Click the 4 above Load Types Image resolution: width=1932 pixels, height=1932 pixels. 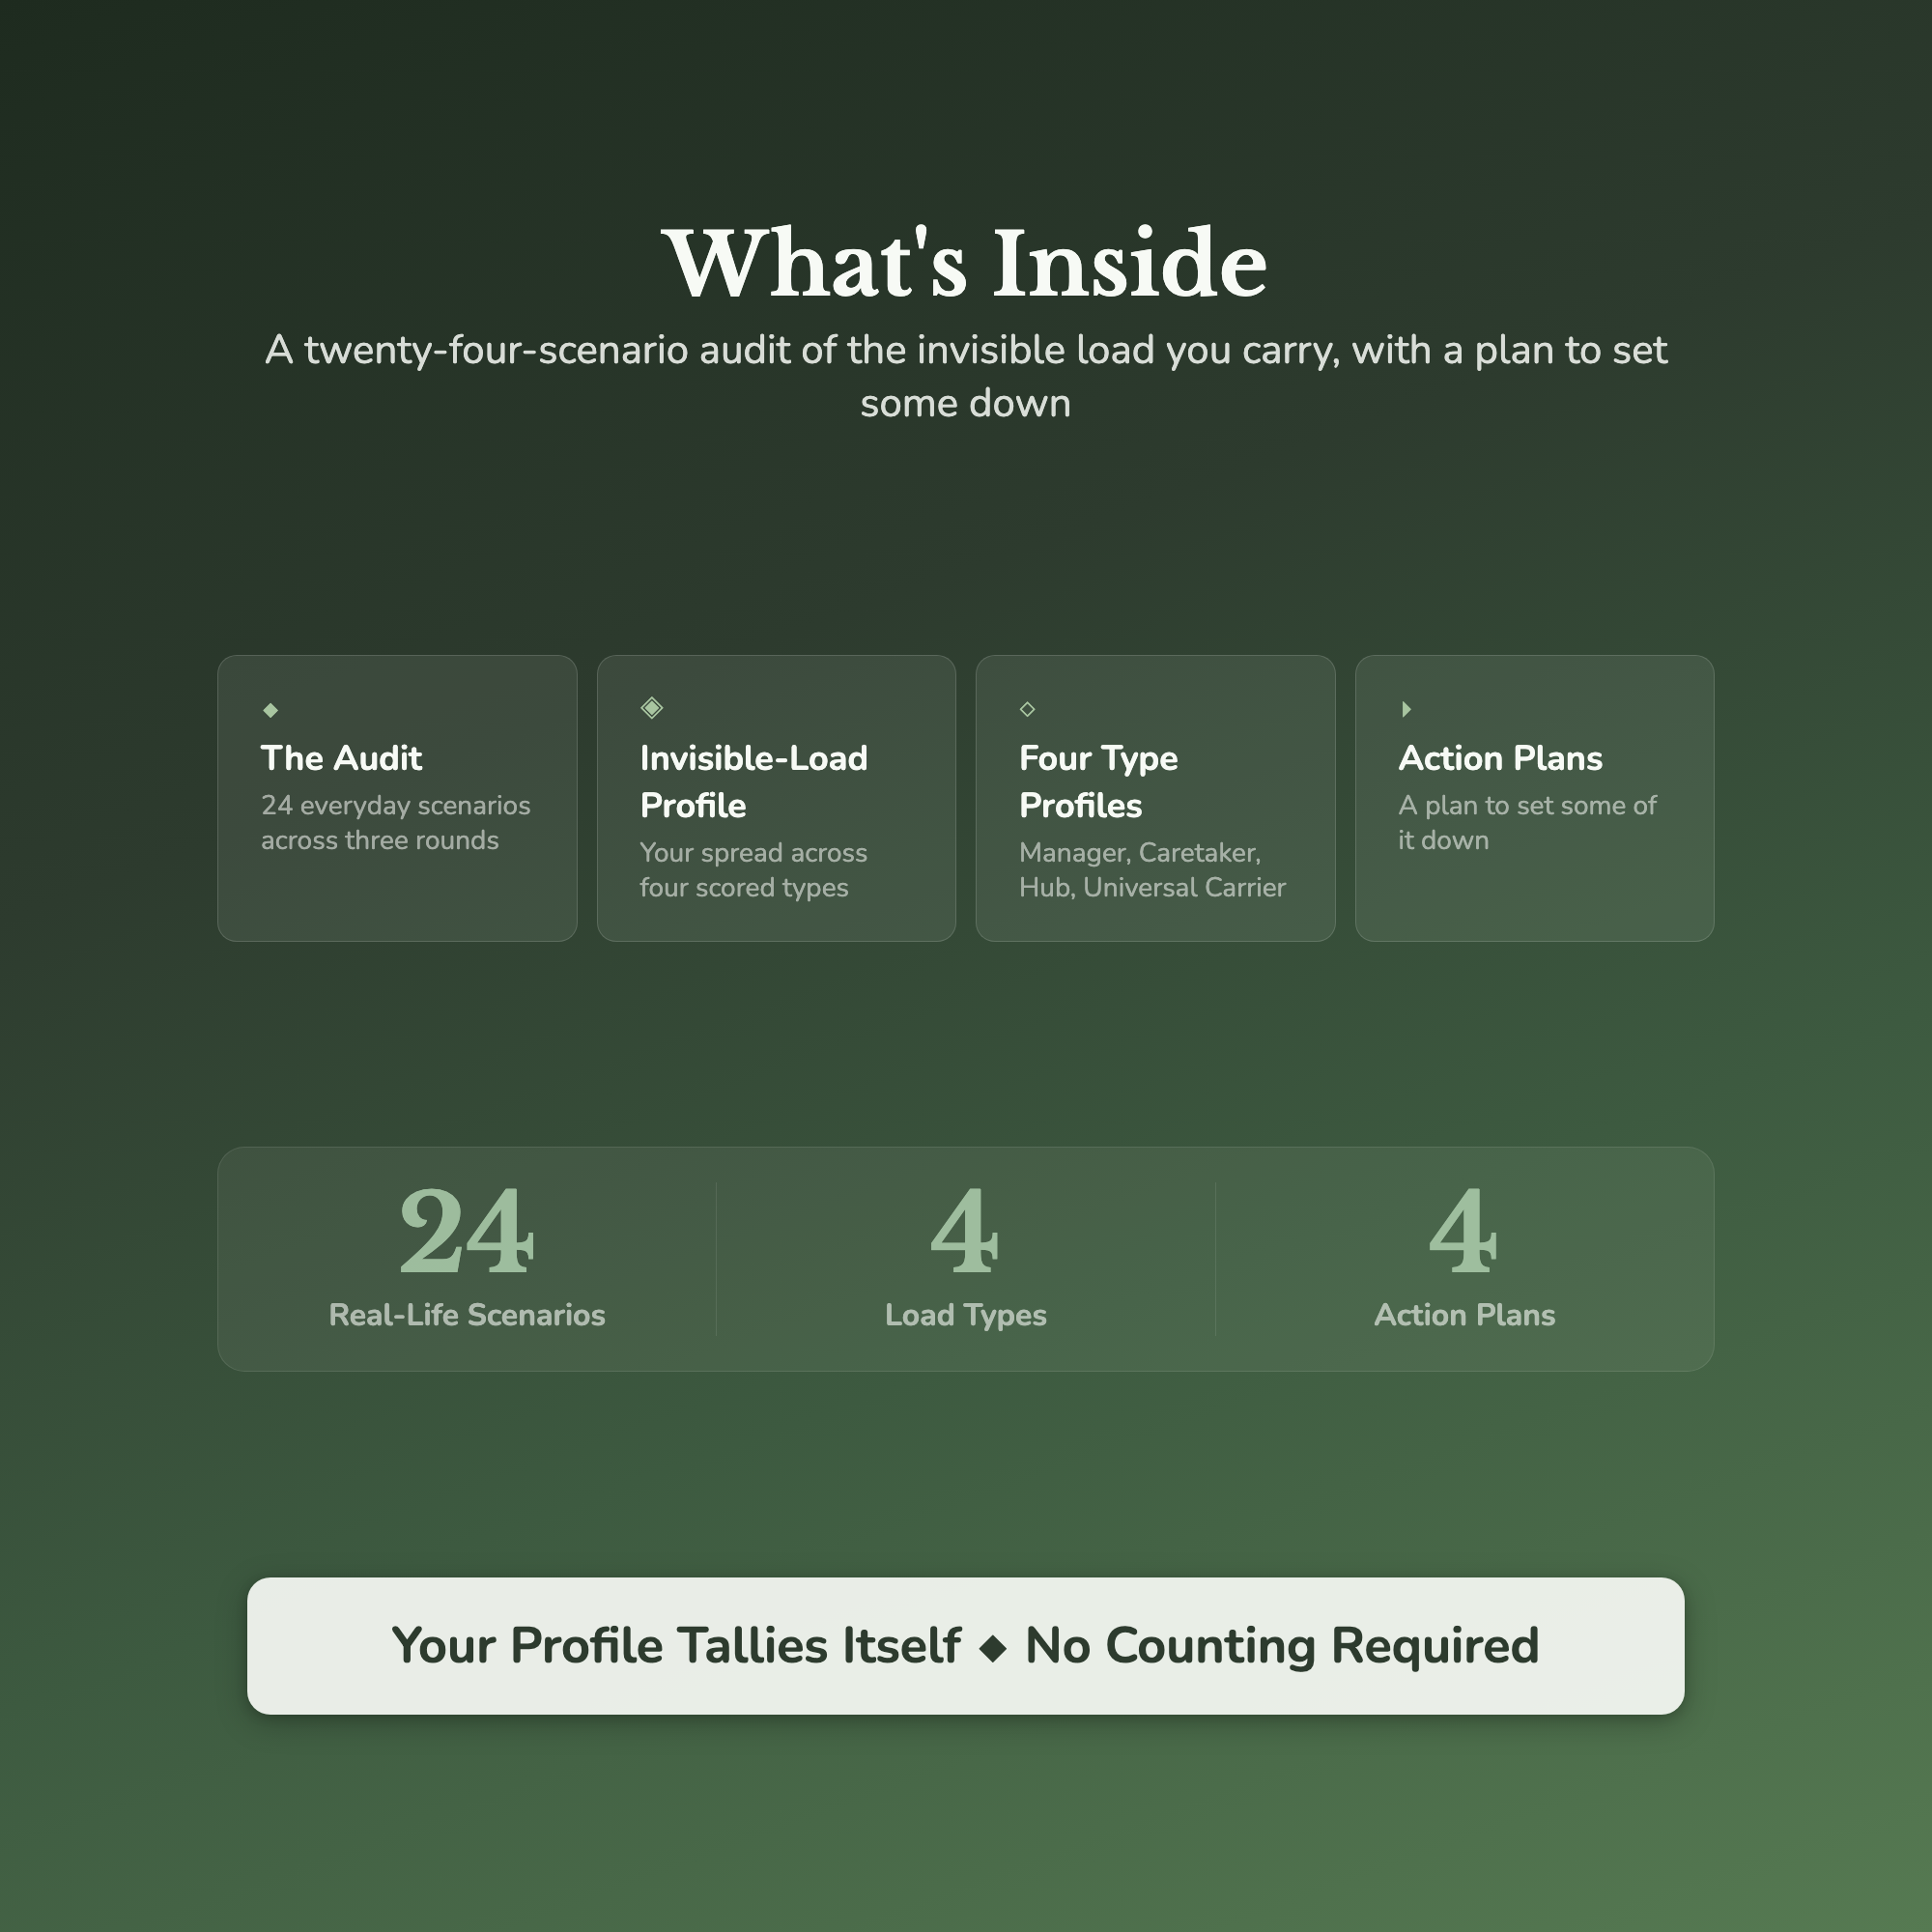click(x=965, y=1230)
